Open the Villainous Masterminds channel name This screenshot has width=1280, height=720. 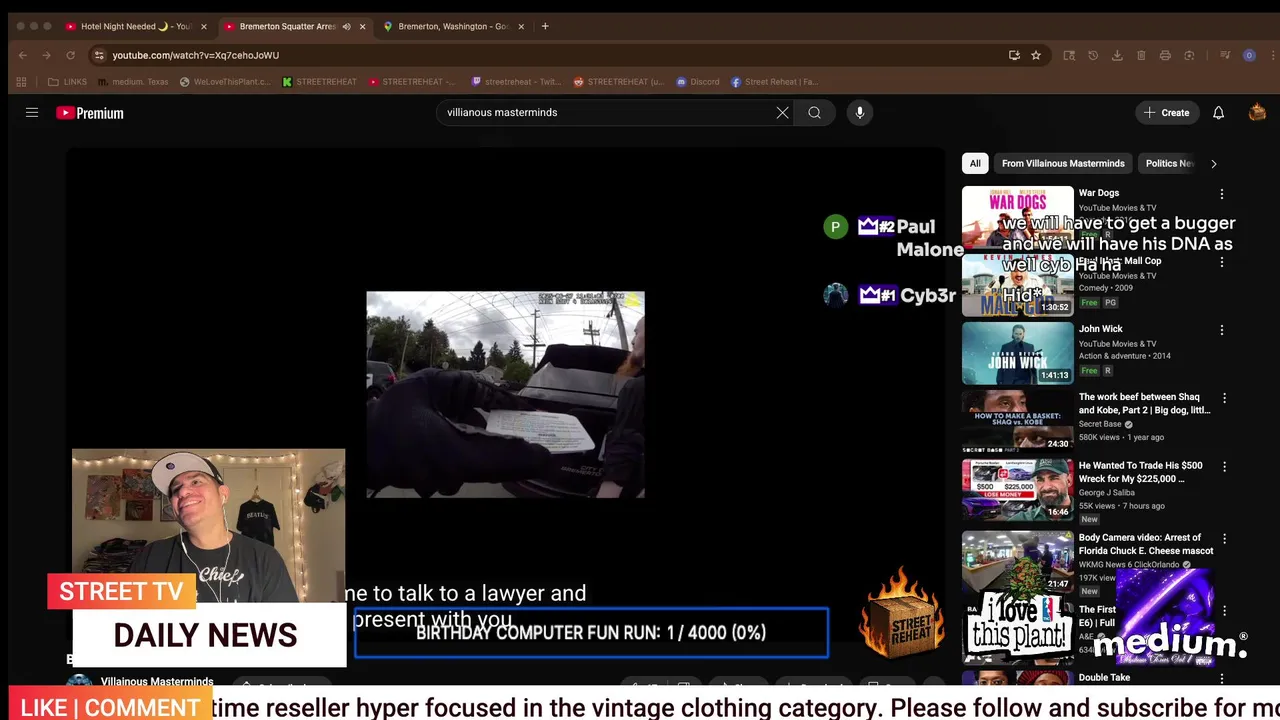157,682
